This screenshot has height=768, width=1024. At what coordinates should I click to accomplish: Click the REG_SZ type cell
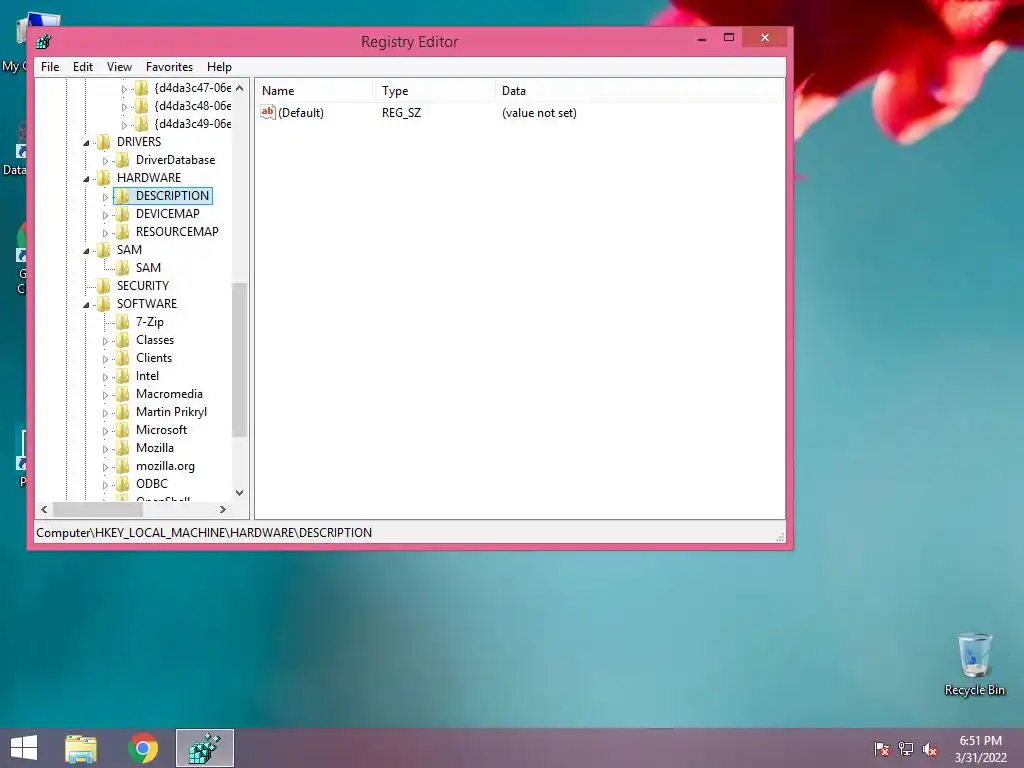pos(402,113)
